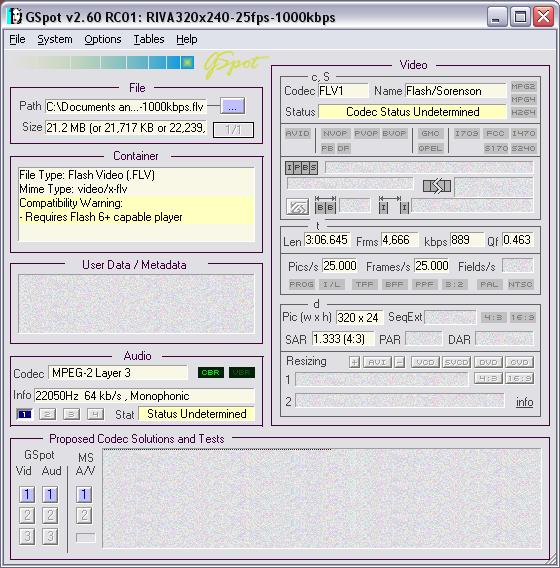Click the H264 indicator
This screenshot has width=560, height=568.
coord(523,113)
